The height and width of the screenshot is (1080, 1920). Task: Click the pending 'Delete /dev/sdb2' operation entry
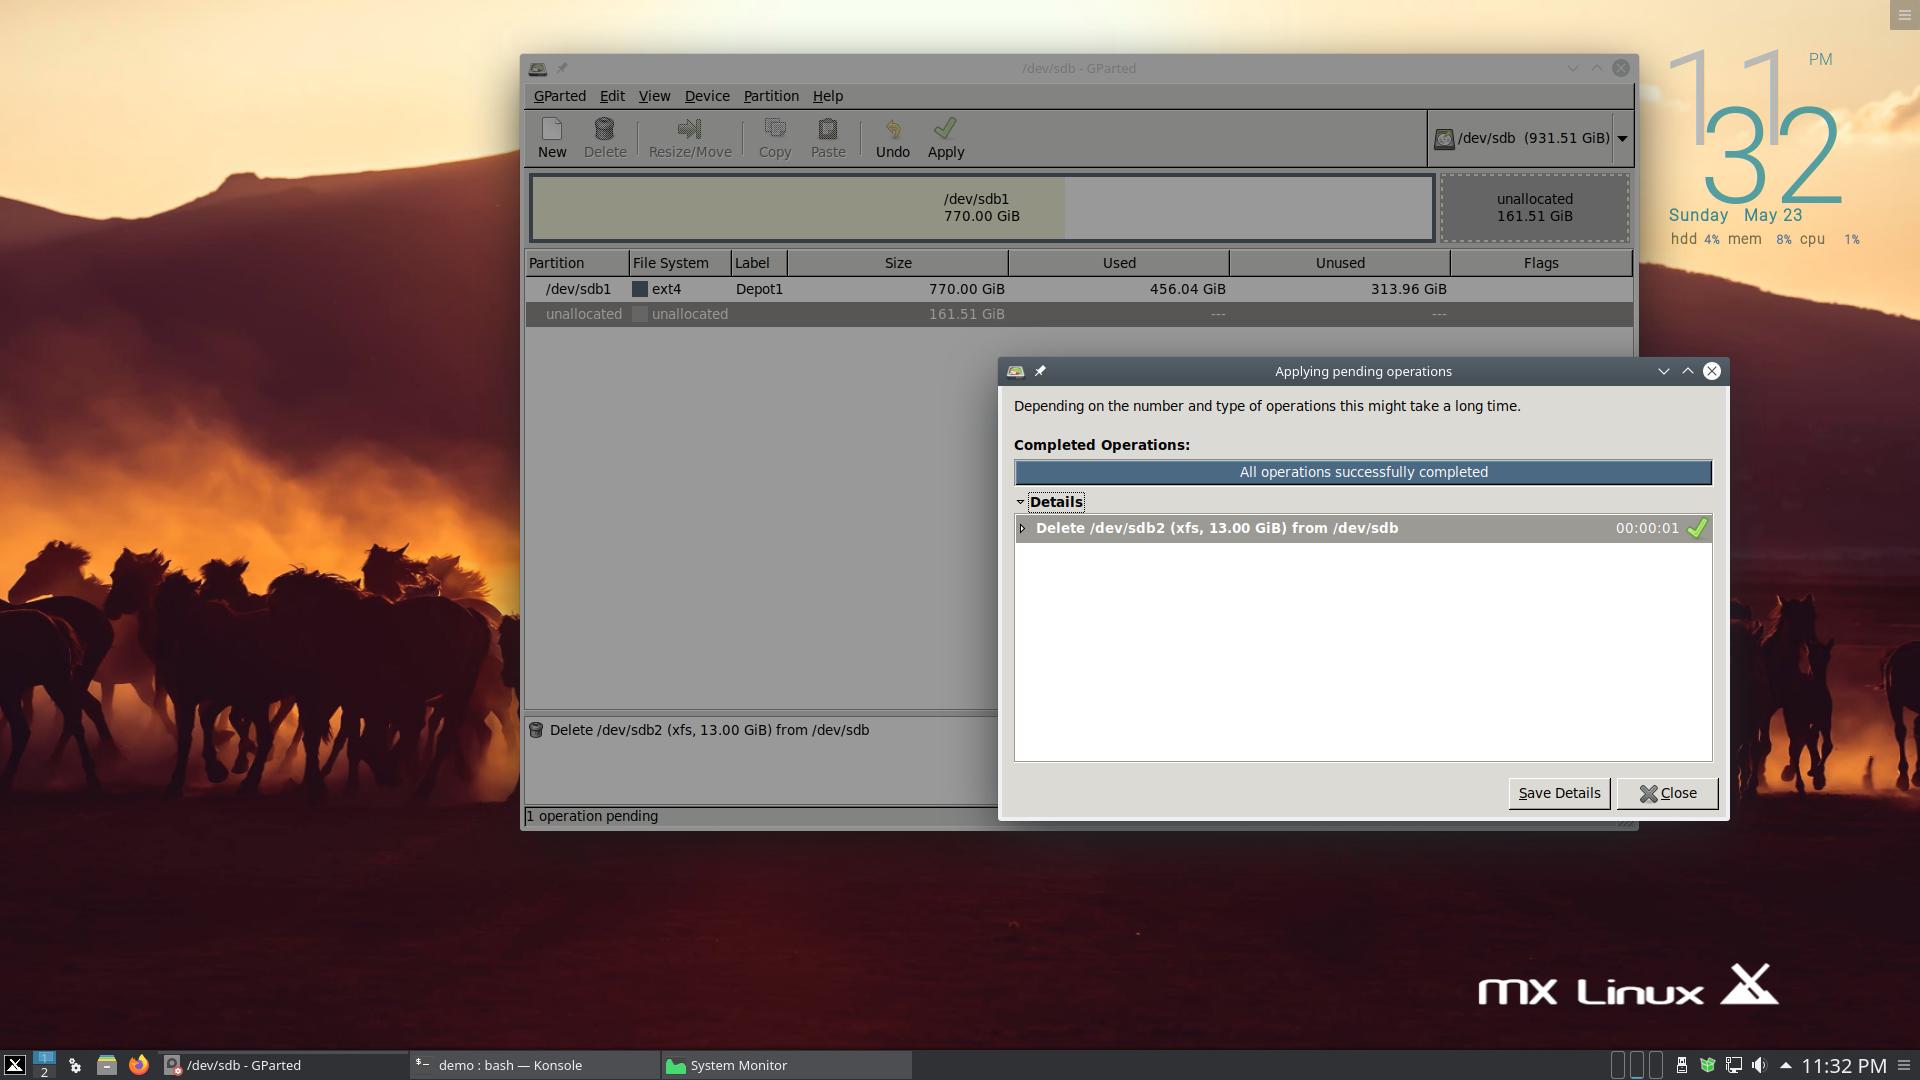(x=709, y=730)
